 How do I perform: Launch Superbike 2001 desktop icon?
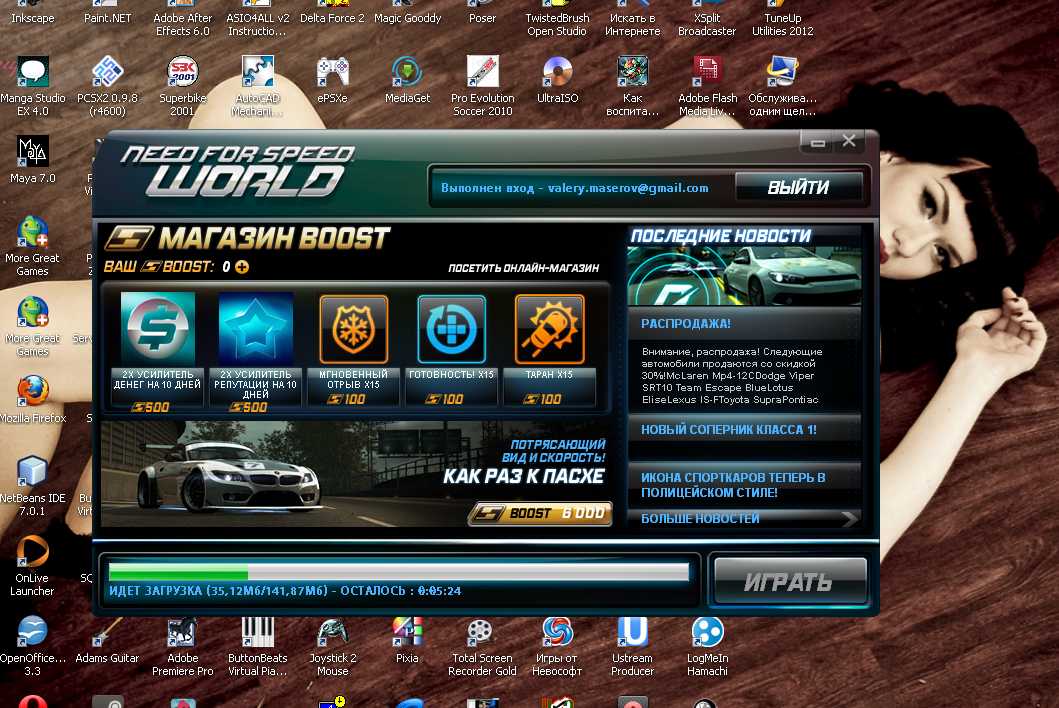click(x=182, y=86)
